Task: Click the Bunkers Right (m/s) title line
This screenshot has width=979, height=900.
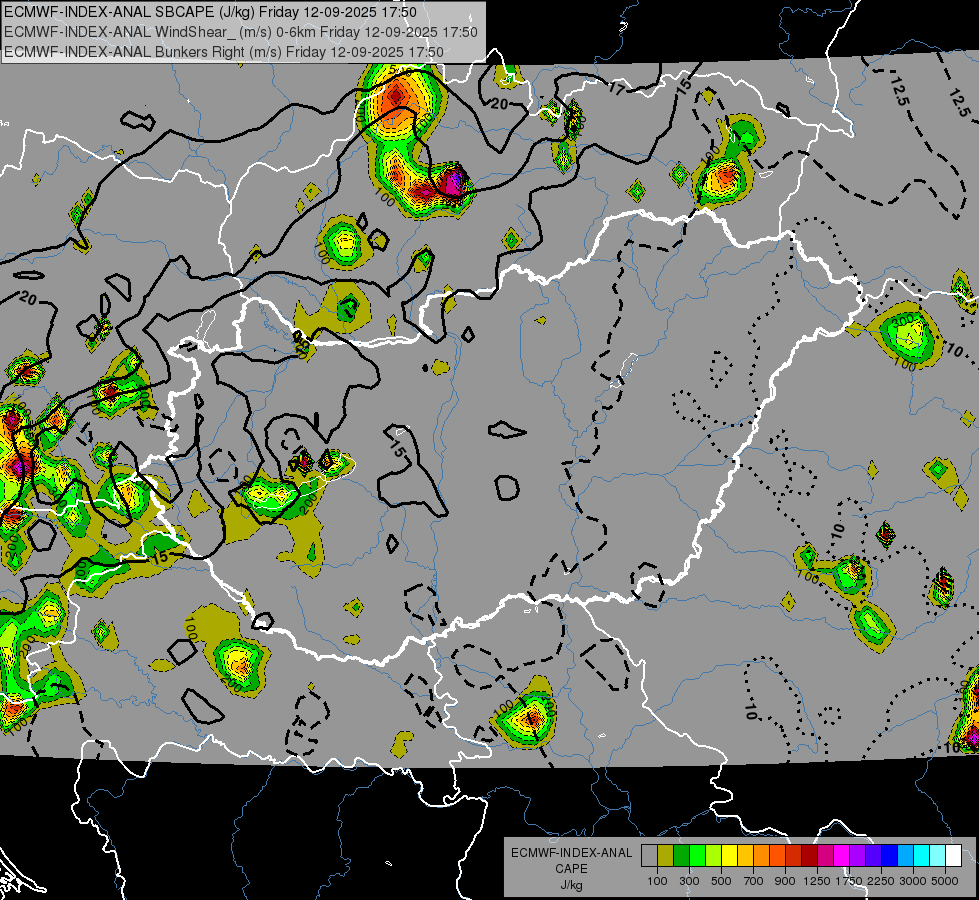Action: tap(224, 52)
